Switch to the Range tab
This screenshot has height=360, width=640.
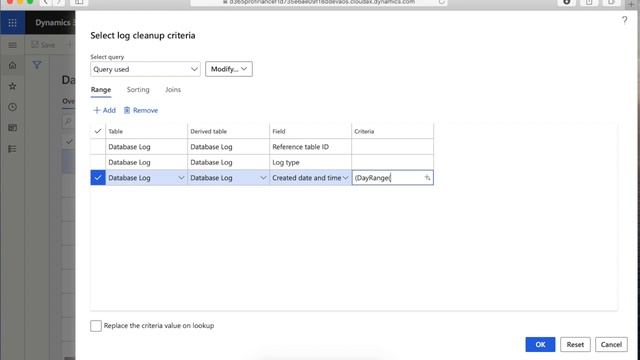pyautogui.click(x=101, y=90)
